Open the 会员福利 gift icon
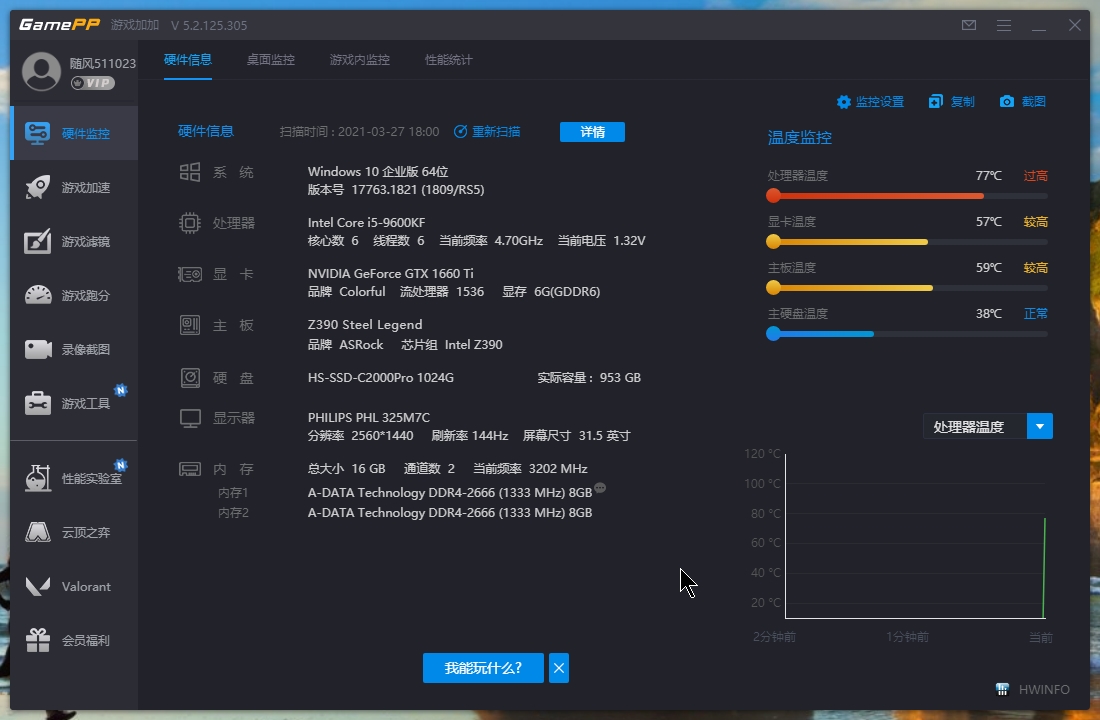1100x720 pixels. (x=38, y=640)
